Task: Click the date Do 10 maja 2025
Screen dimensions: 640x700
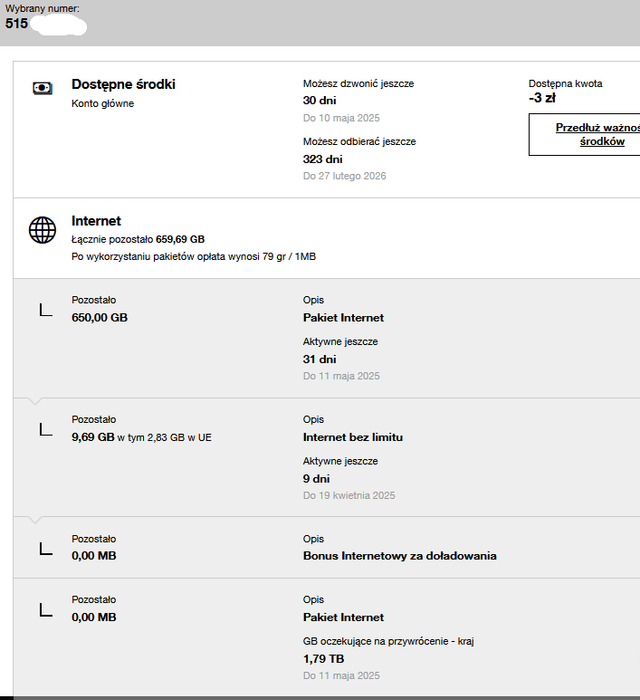Action: tap(340, 118)
